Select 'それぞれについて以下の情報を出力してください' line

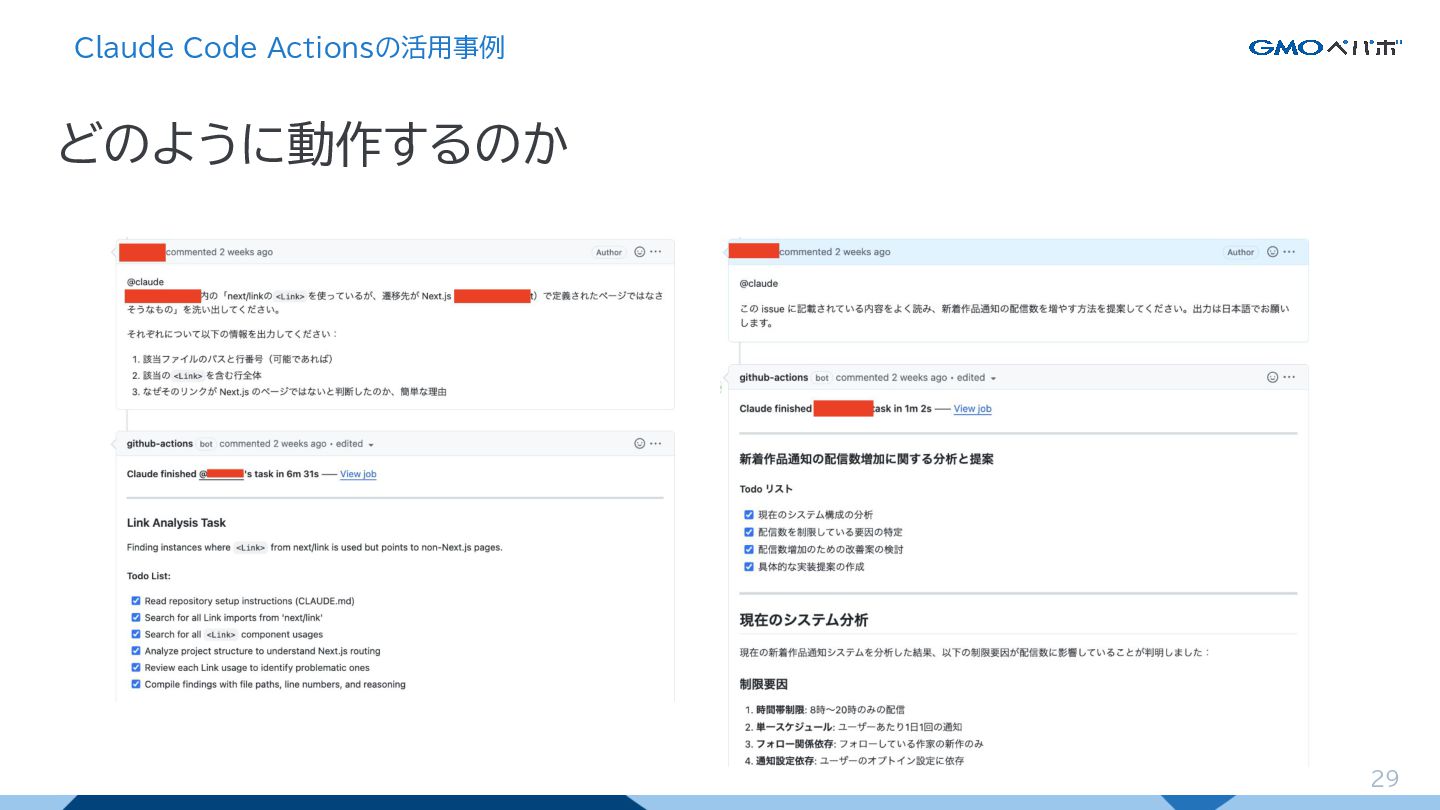[x=232, y=333]
